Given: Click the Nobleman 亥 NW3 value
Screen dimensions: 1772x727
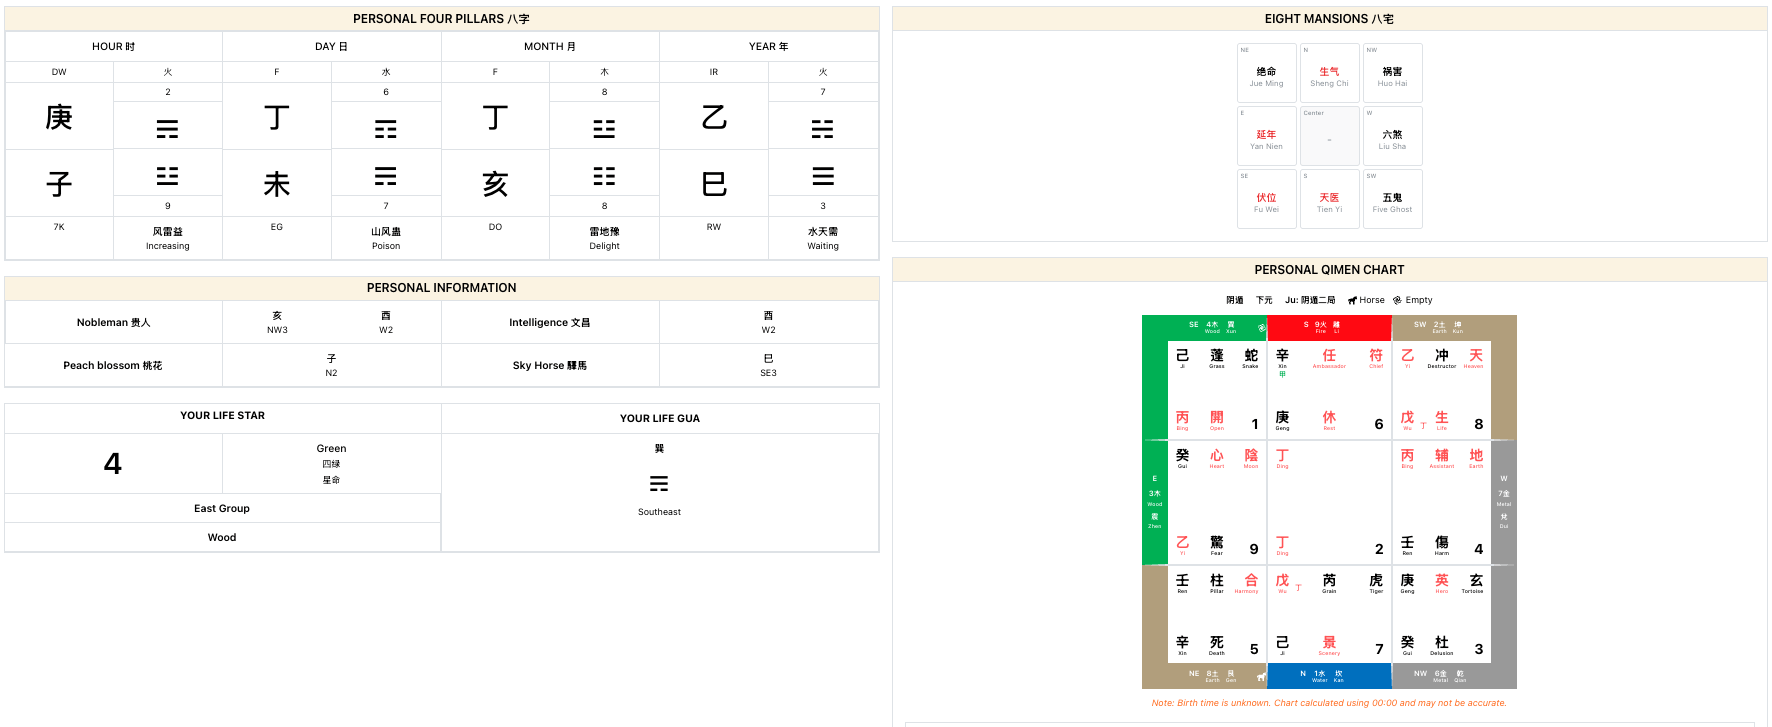Looking at the screenshot, I should point(277,322).
